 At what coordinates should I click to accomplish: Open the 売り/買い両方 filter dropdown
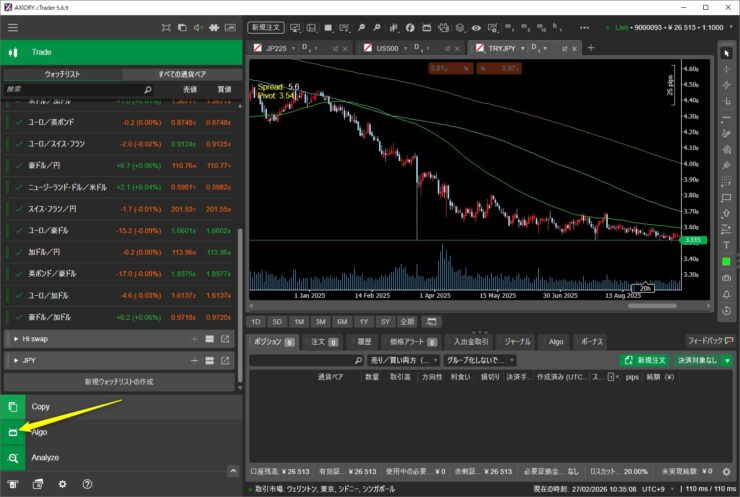coord(400,359)
